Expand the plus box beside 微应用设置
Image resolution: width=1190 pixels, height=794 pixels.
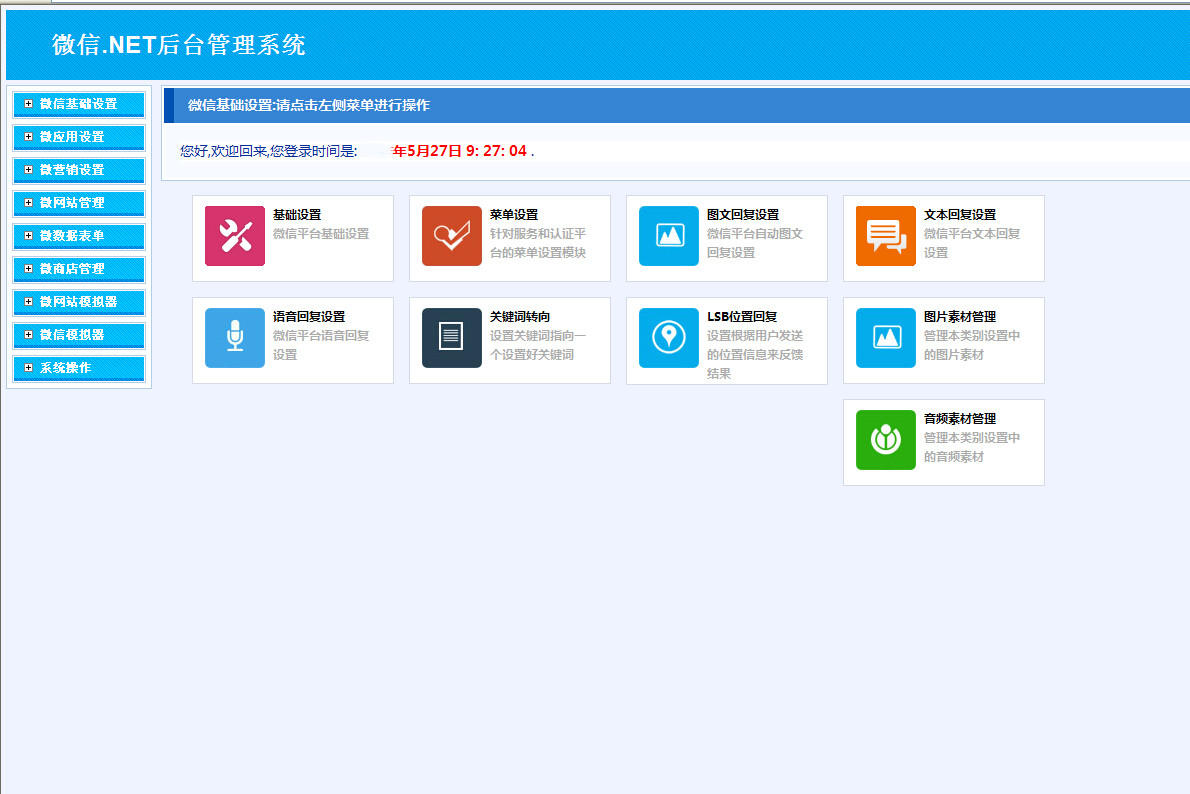(x=28, y=137)
